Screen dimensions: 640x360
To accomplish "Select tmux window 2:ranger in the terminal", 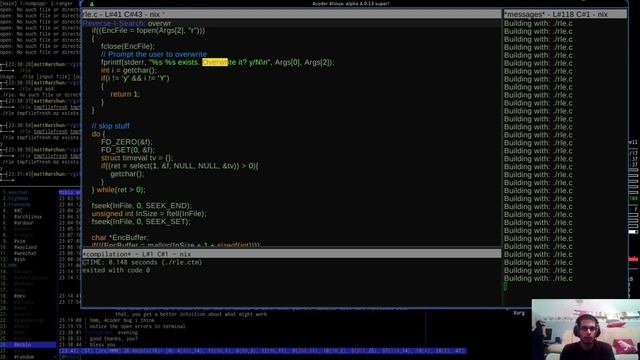I will (x=61, y=3).
